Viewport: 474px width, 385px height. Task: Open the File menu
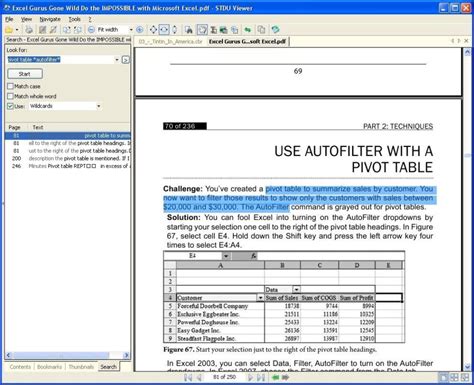tap(9, 19)
